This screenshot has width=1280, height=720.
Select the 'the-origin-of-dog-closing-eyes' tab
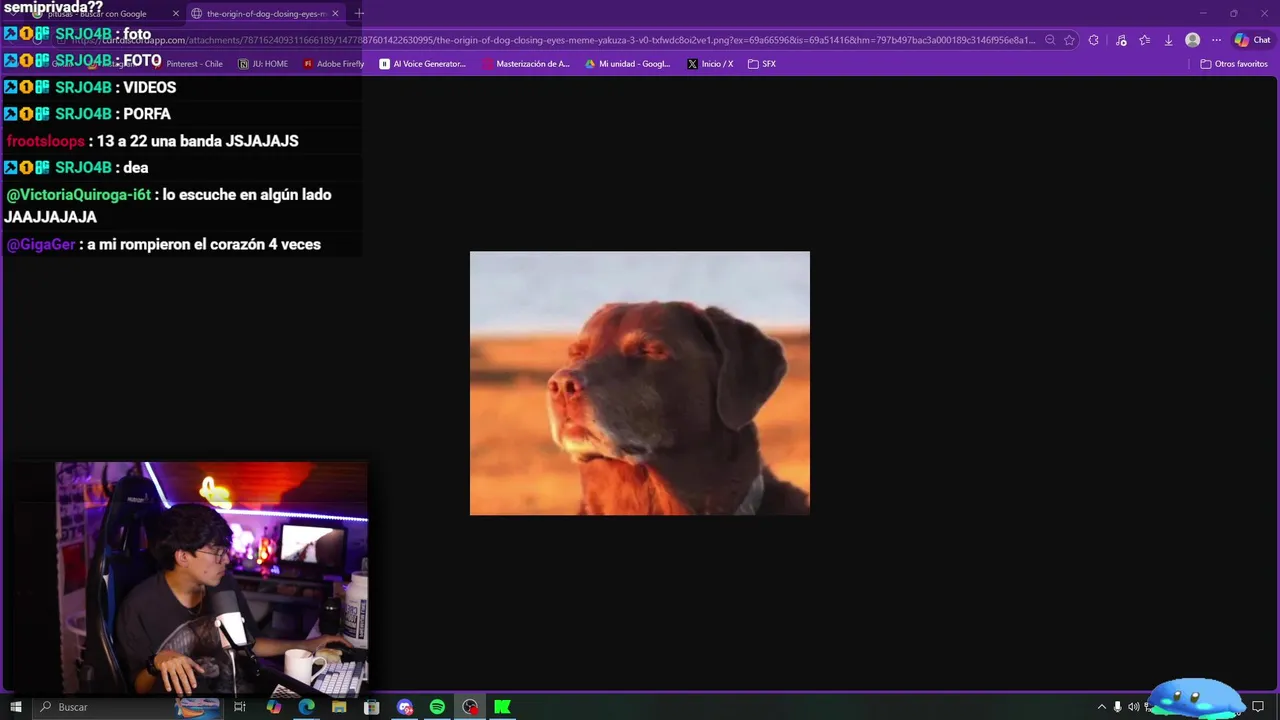[266, 14]
